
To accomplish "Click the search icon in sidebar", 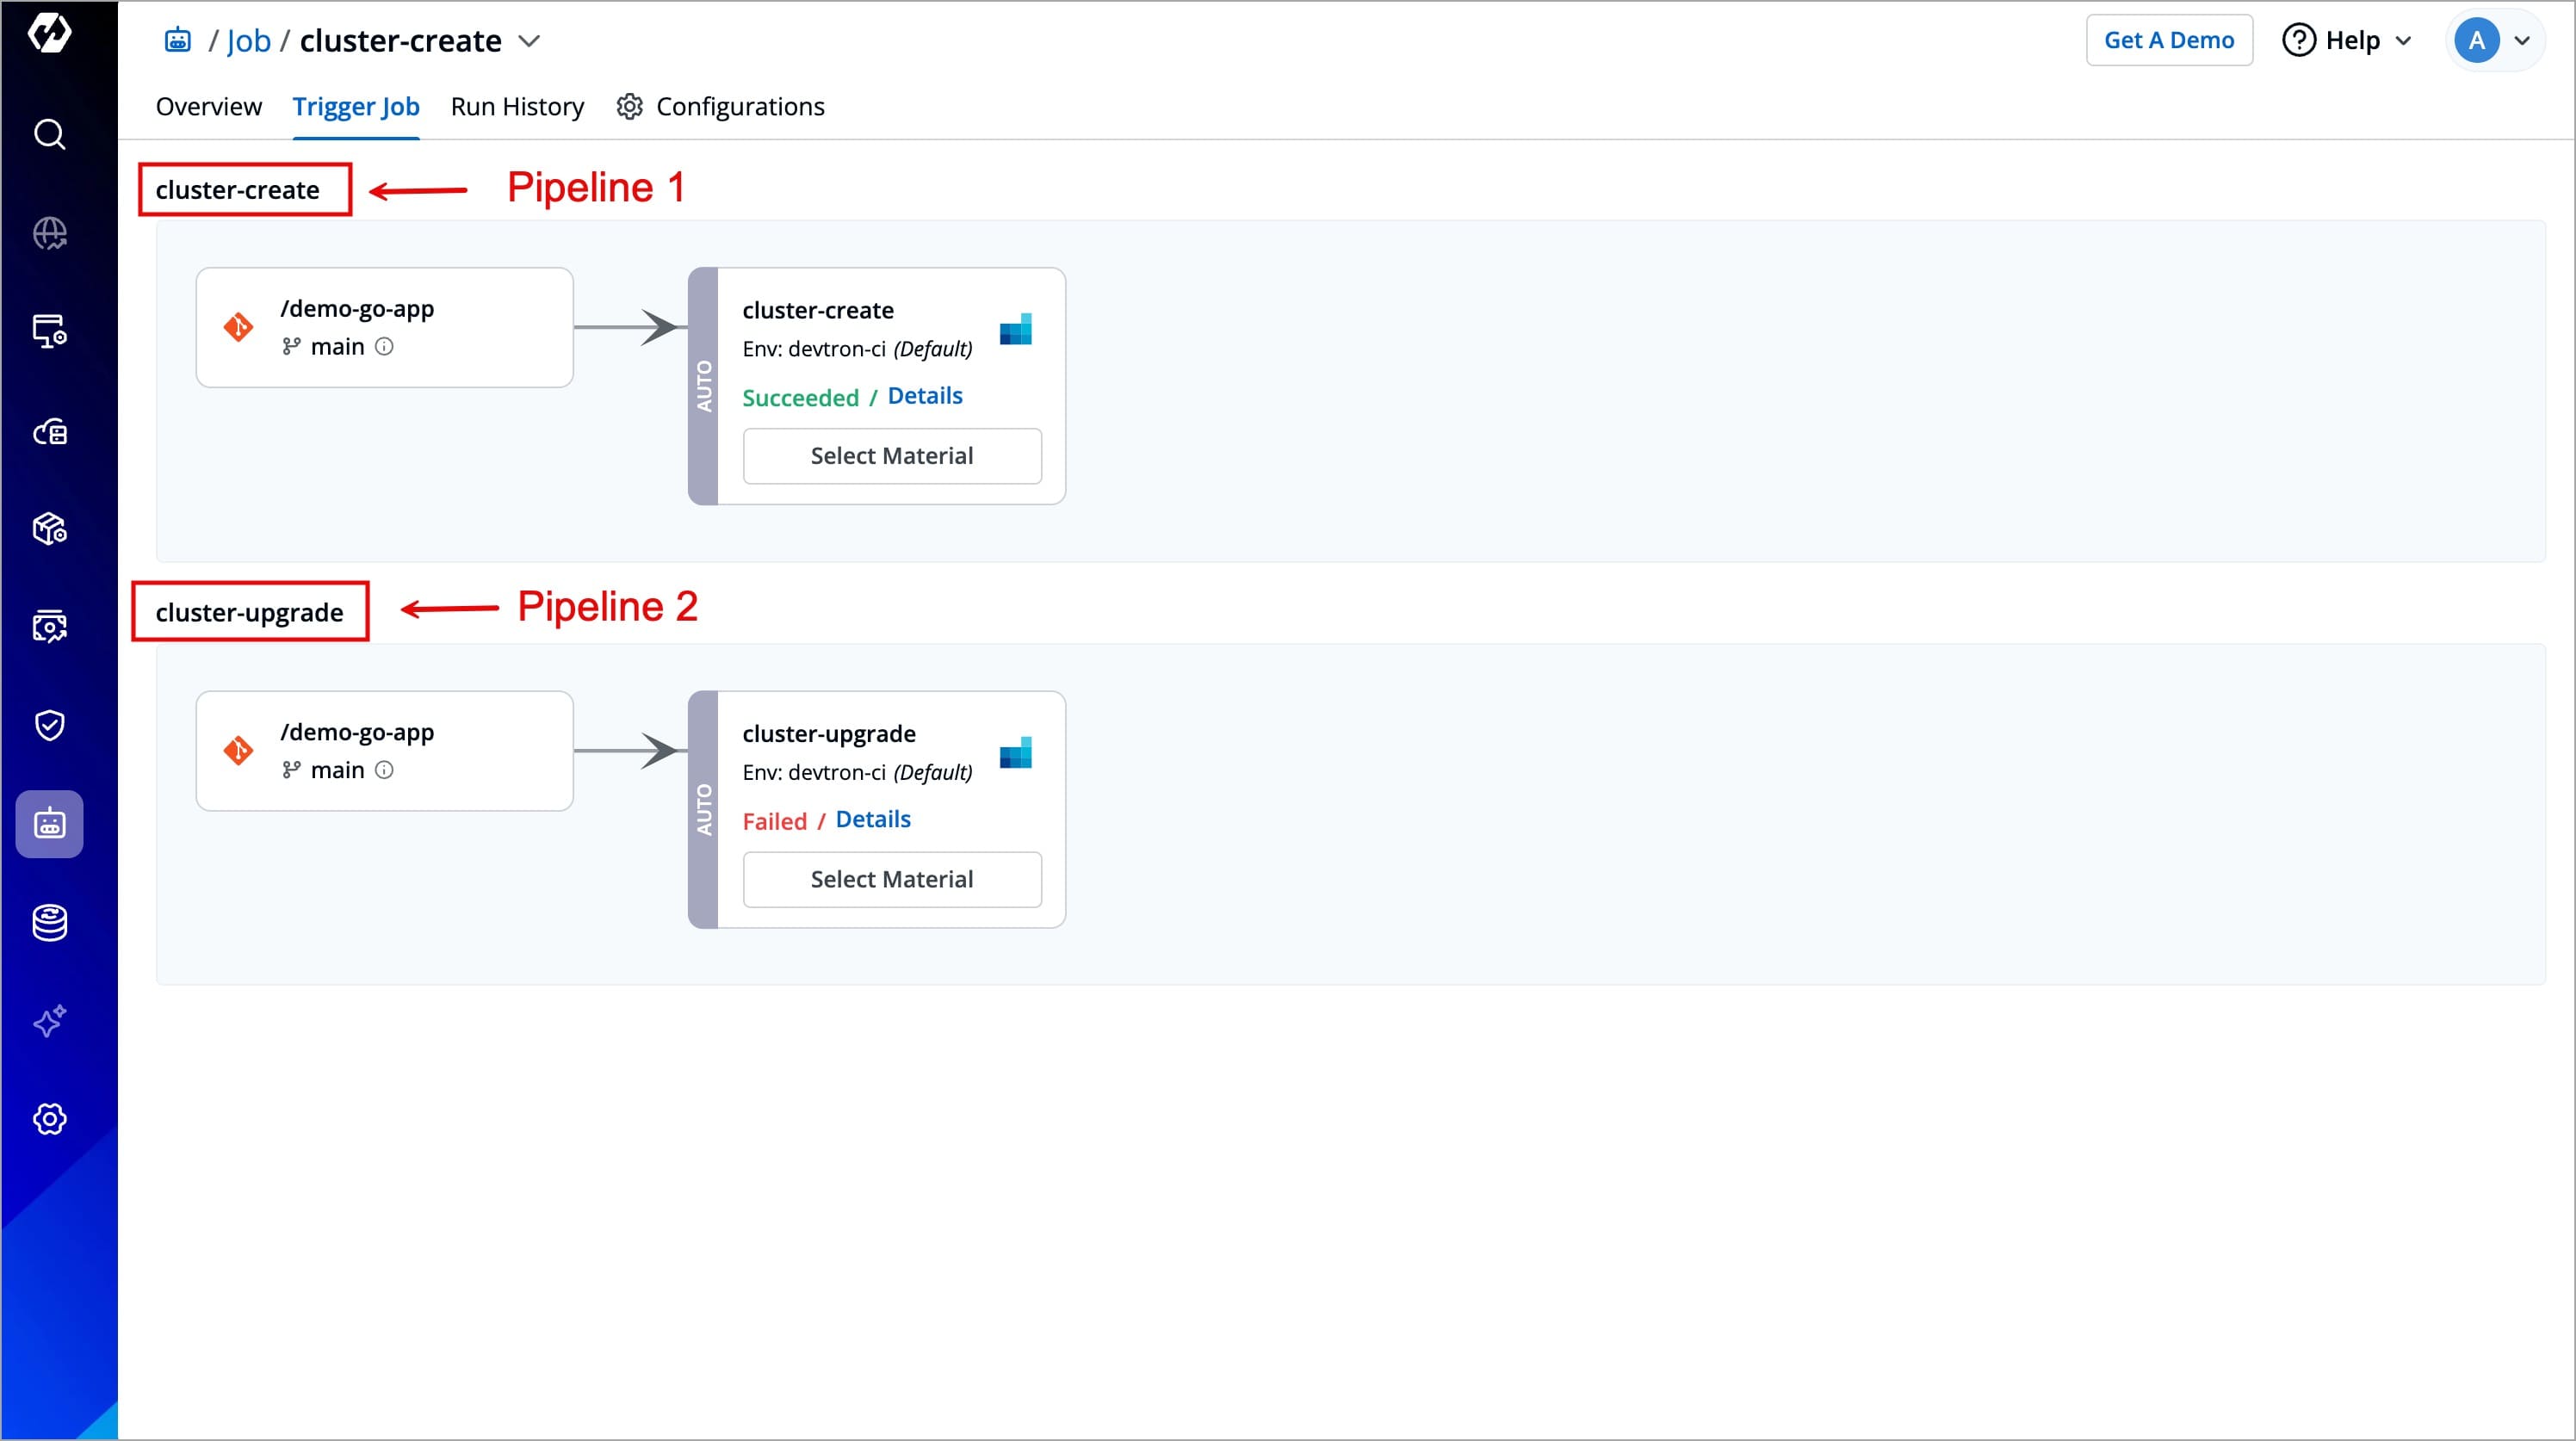I will pos(49,134).
